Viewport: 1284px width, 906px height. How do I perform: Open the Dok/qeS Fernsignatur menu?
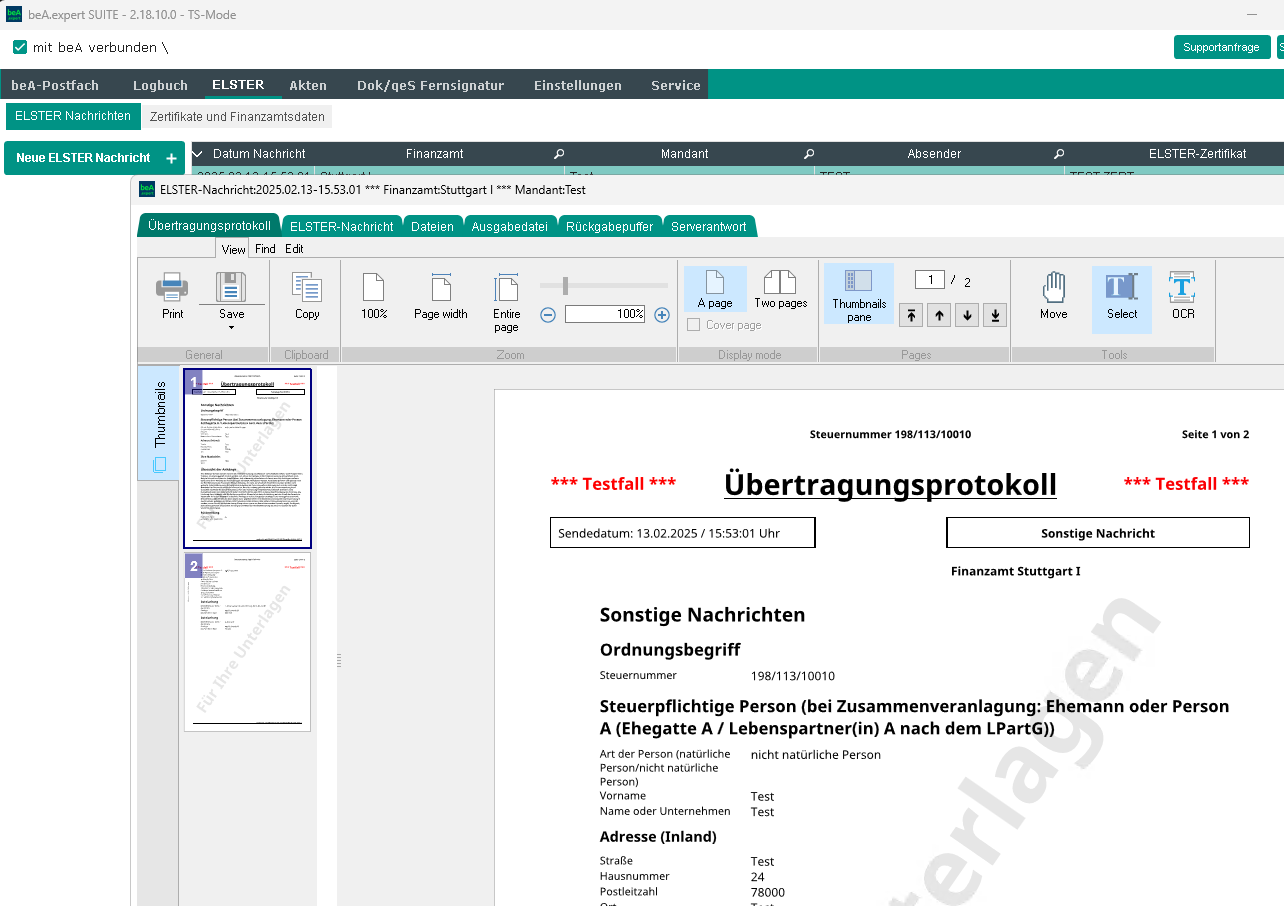pos(430,85)
